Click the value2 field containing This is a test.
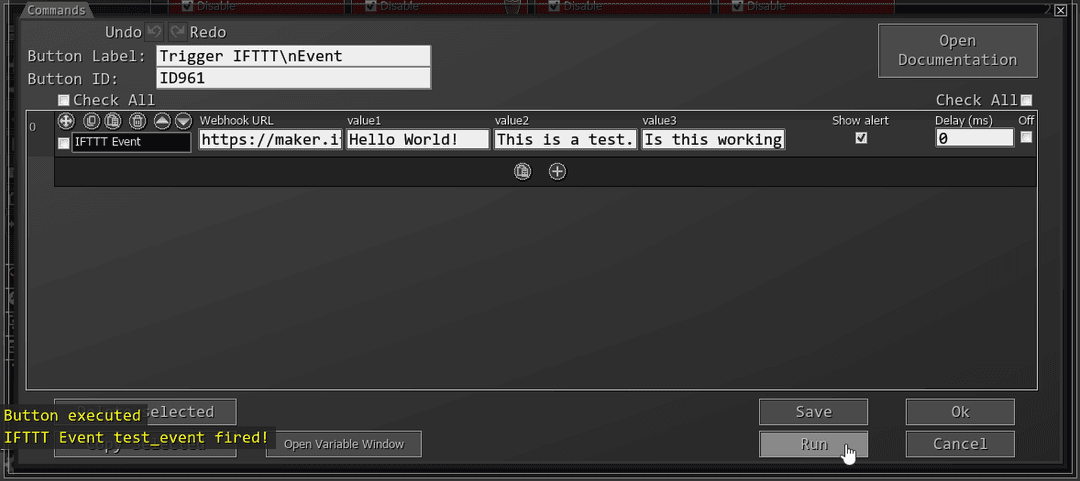1080x481 pixels. pos(565,139)
